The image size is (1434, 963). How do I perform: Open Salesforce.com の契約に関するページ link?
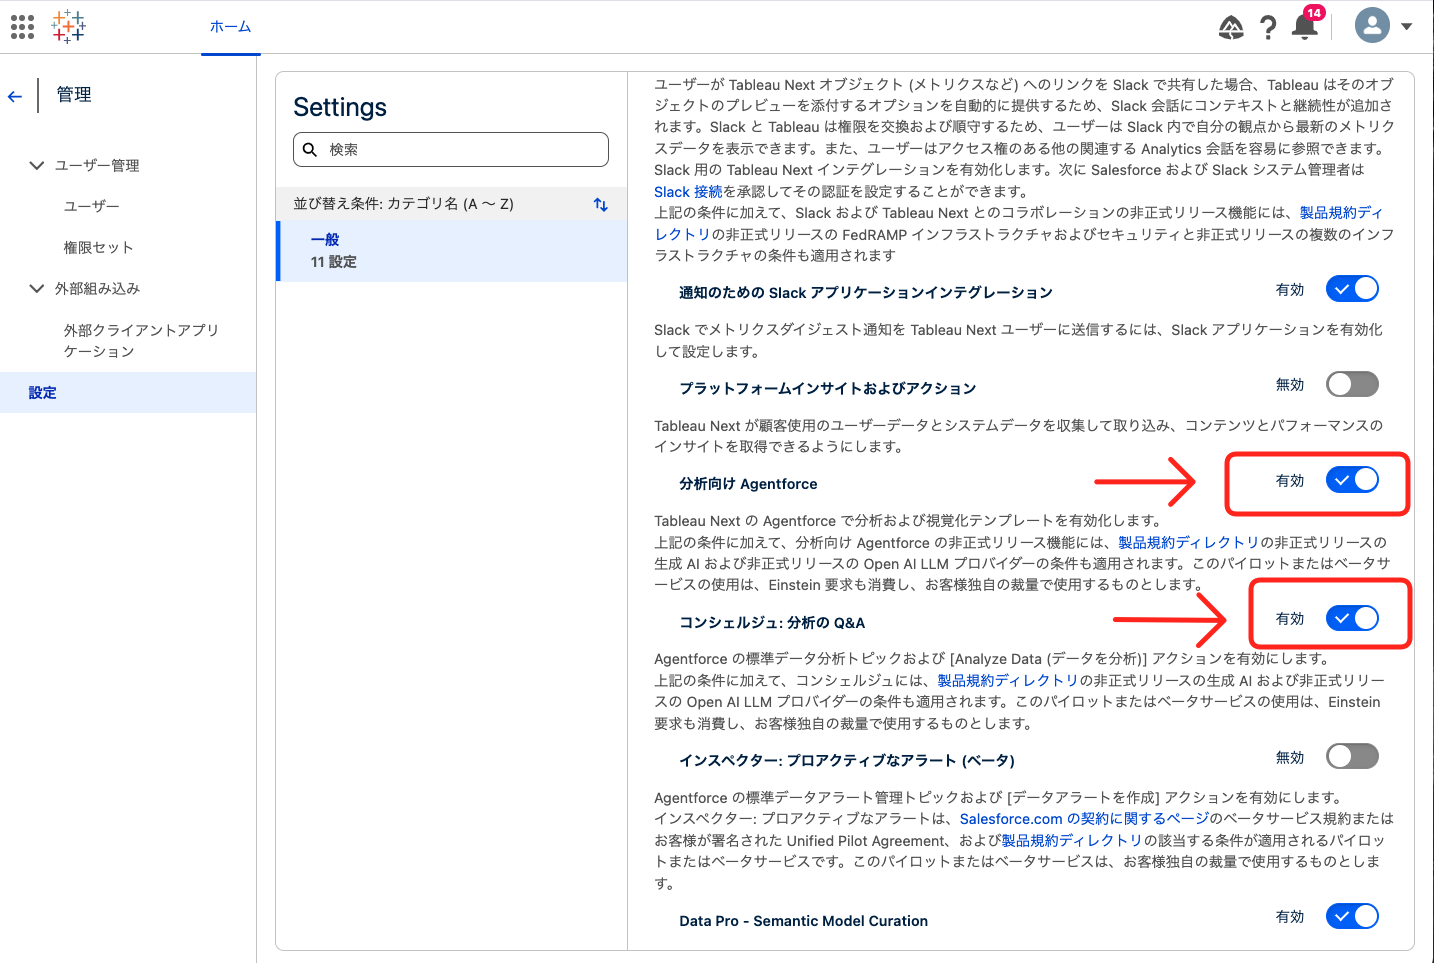[1084, 818]
